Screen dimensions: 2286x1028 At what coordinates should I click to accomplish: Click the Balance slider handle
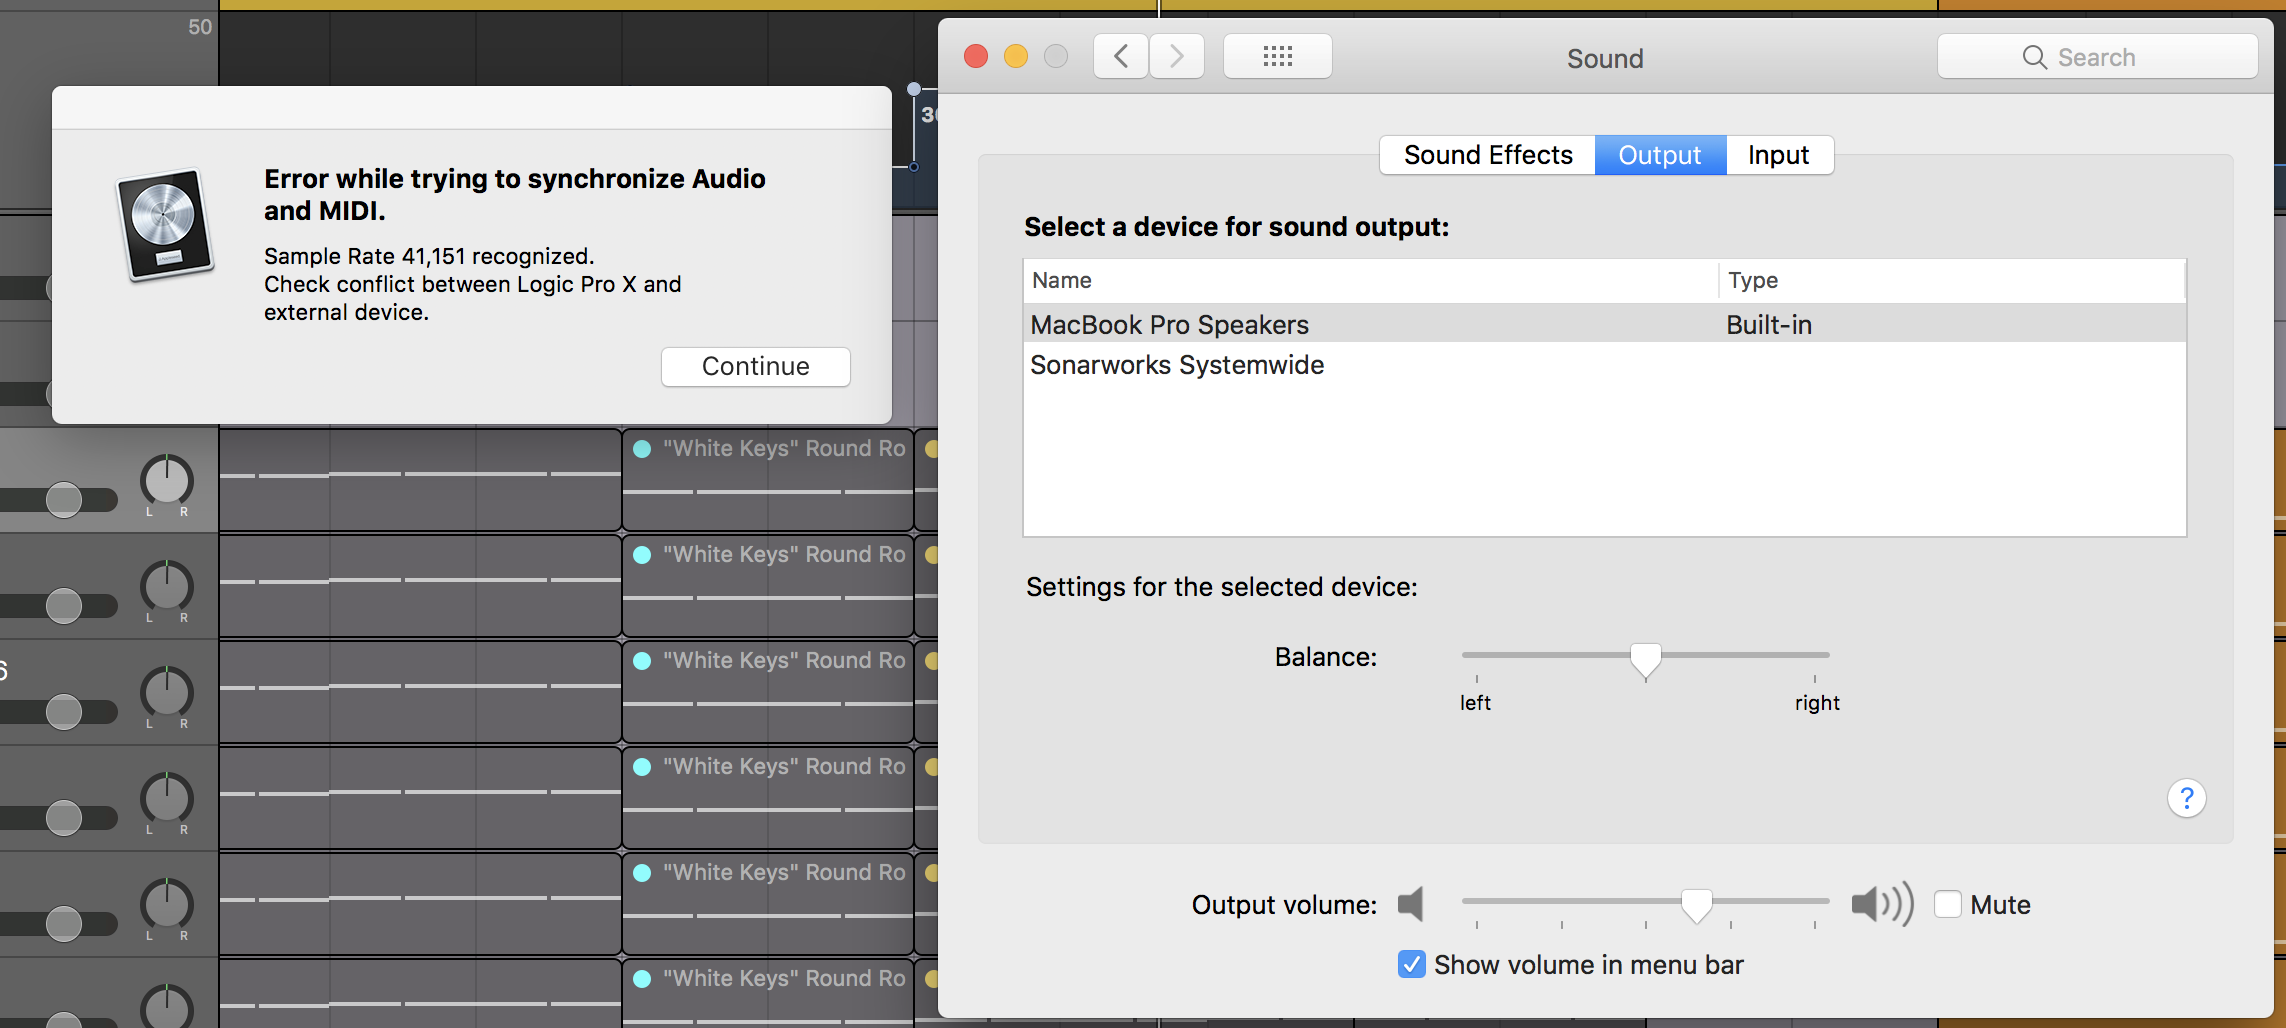(x=1645, y=659)
